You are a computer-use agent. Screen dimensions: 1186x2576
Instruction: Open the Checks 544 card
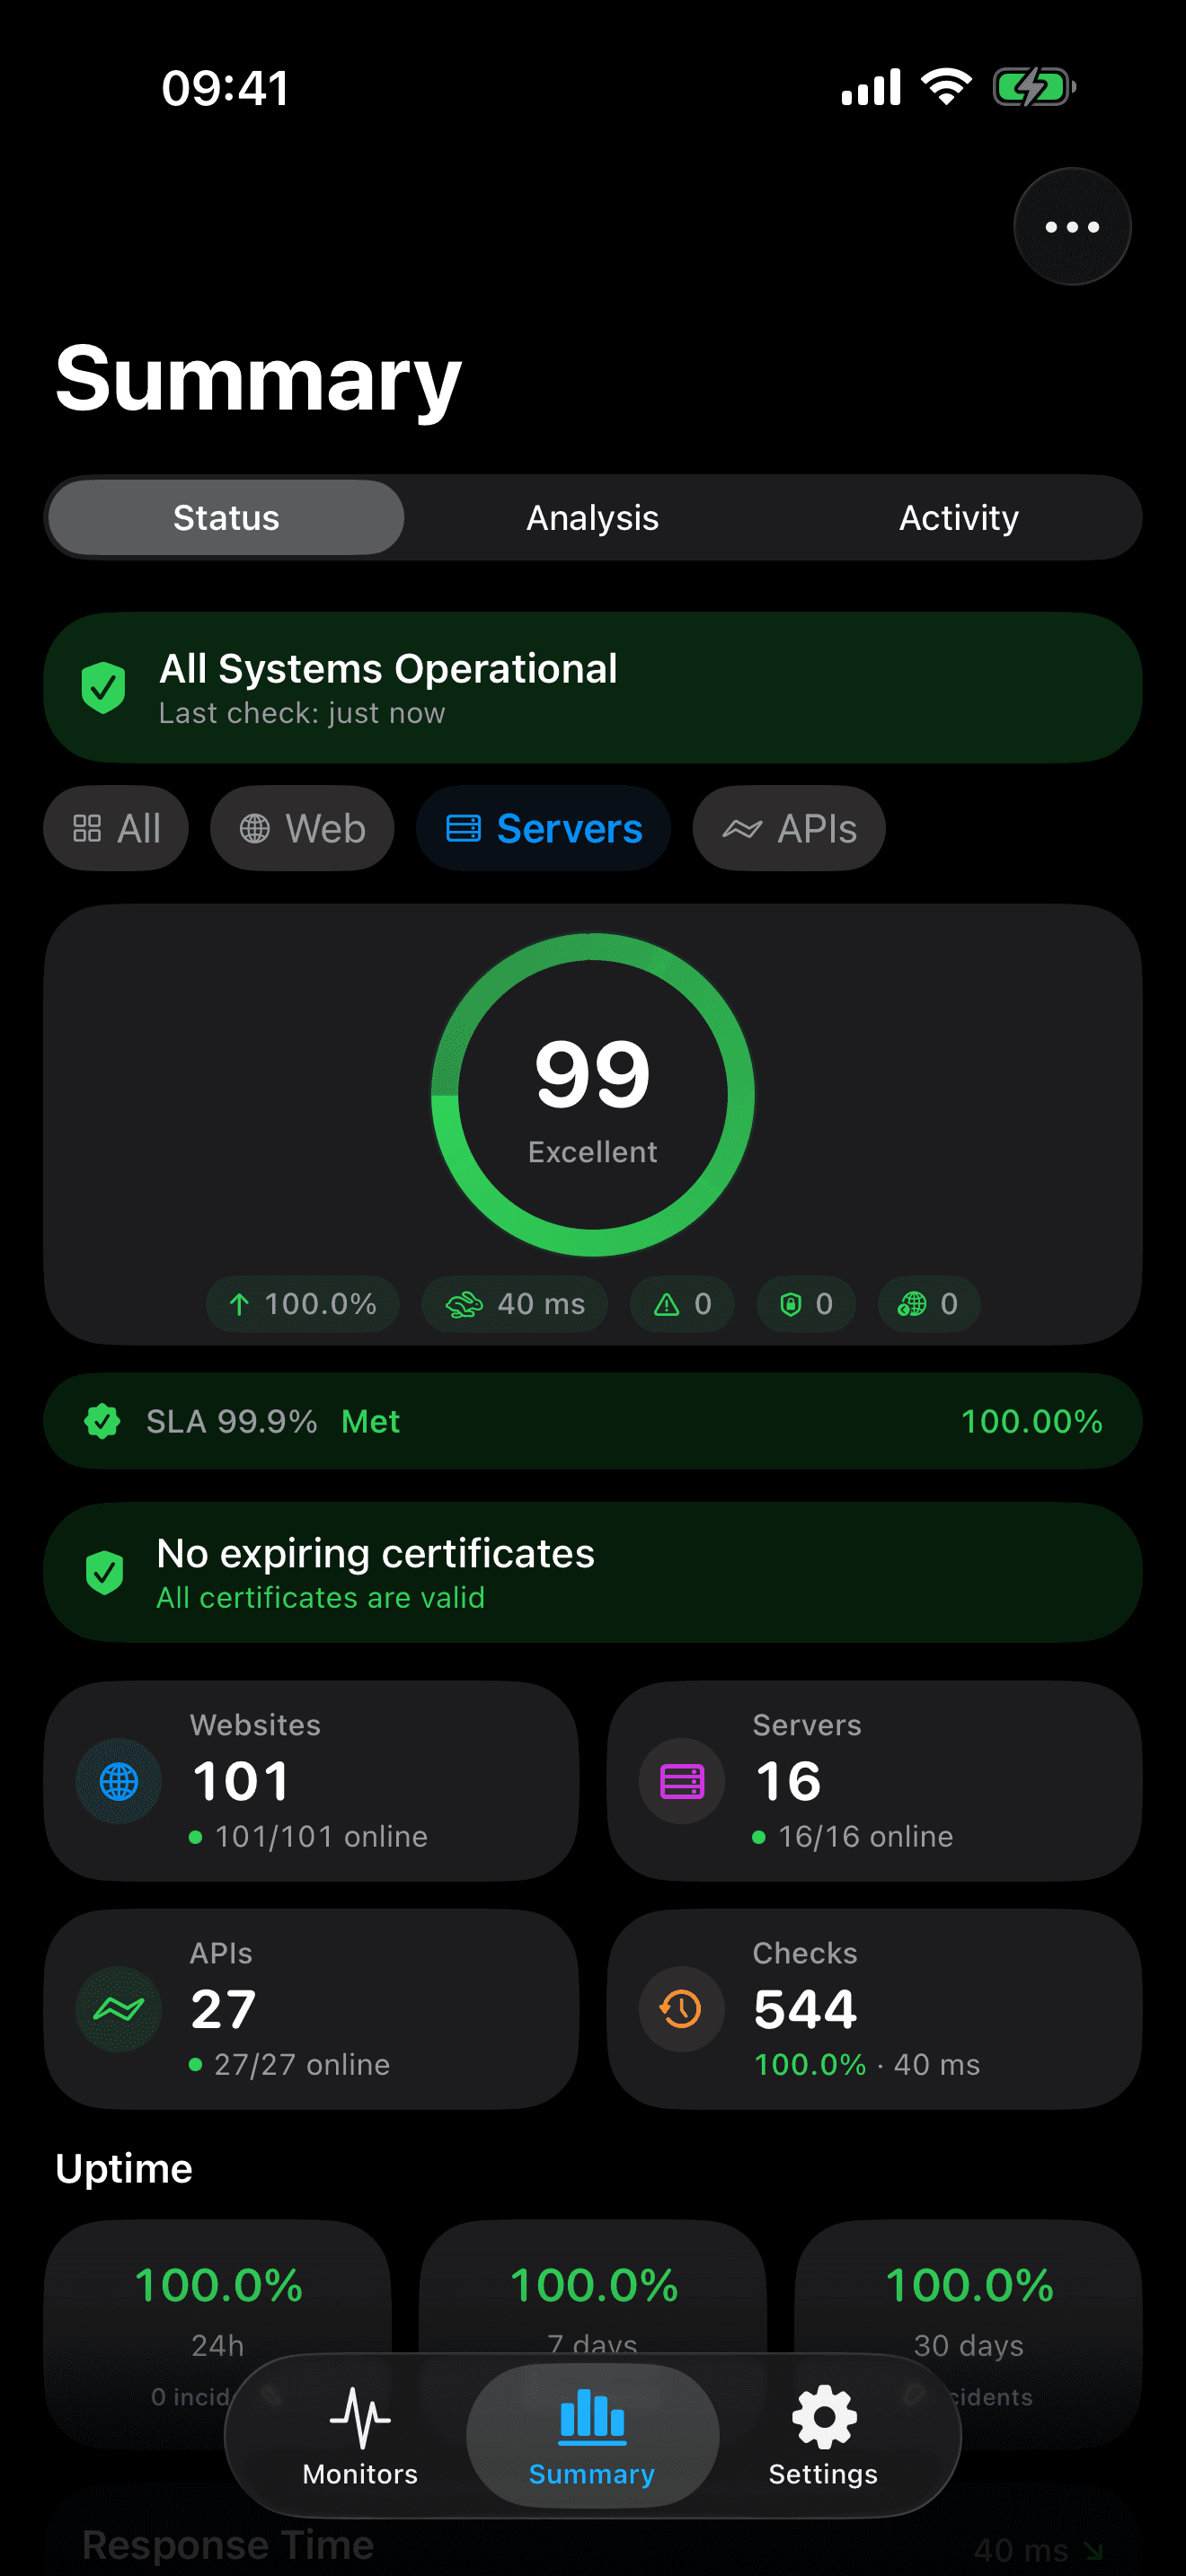click(874, 2009)
